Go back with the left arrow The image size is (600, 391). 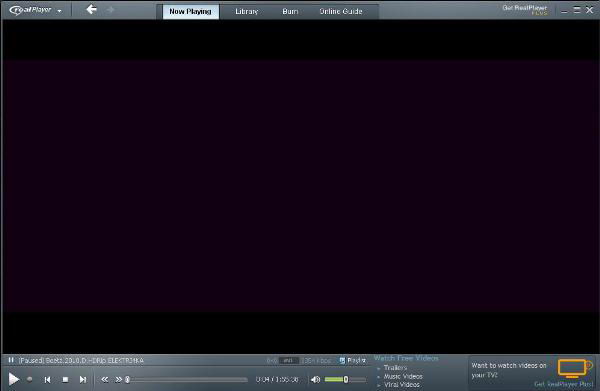pos(91,9)
